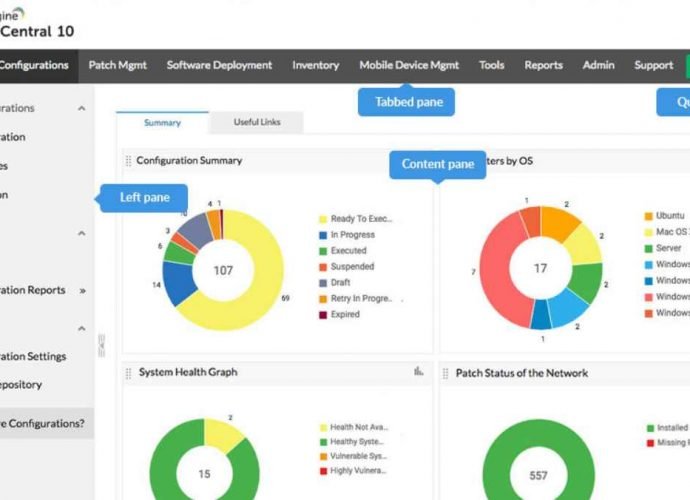Viewport: 690px width, 500px height.
Task: Click the Retry In Progre.. legend swatch
Action: 323,299
